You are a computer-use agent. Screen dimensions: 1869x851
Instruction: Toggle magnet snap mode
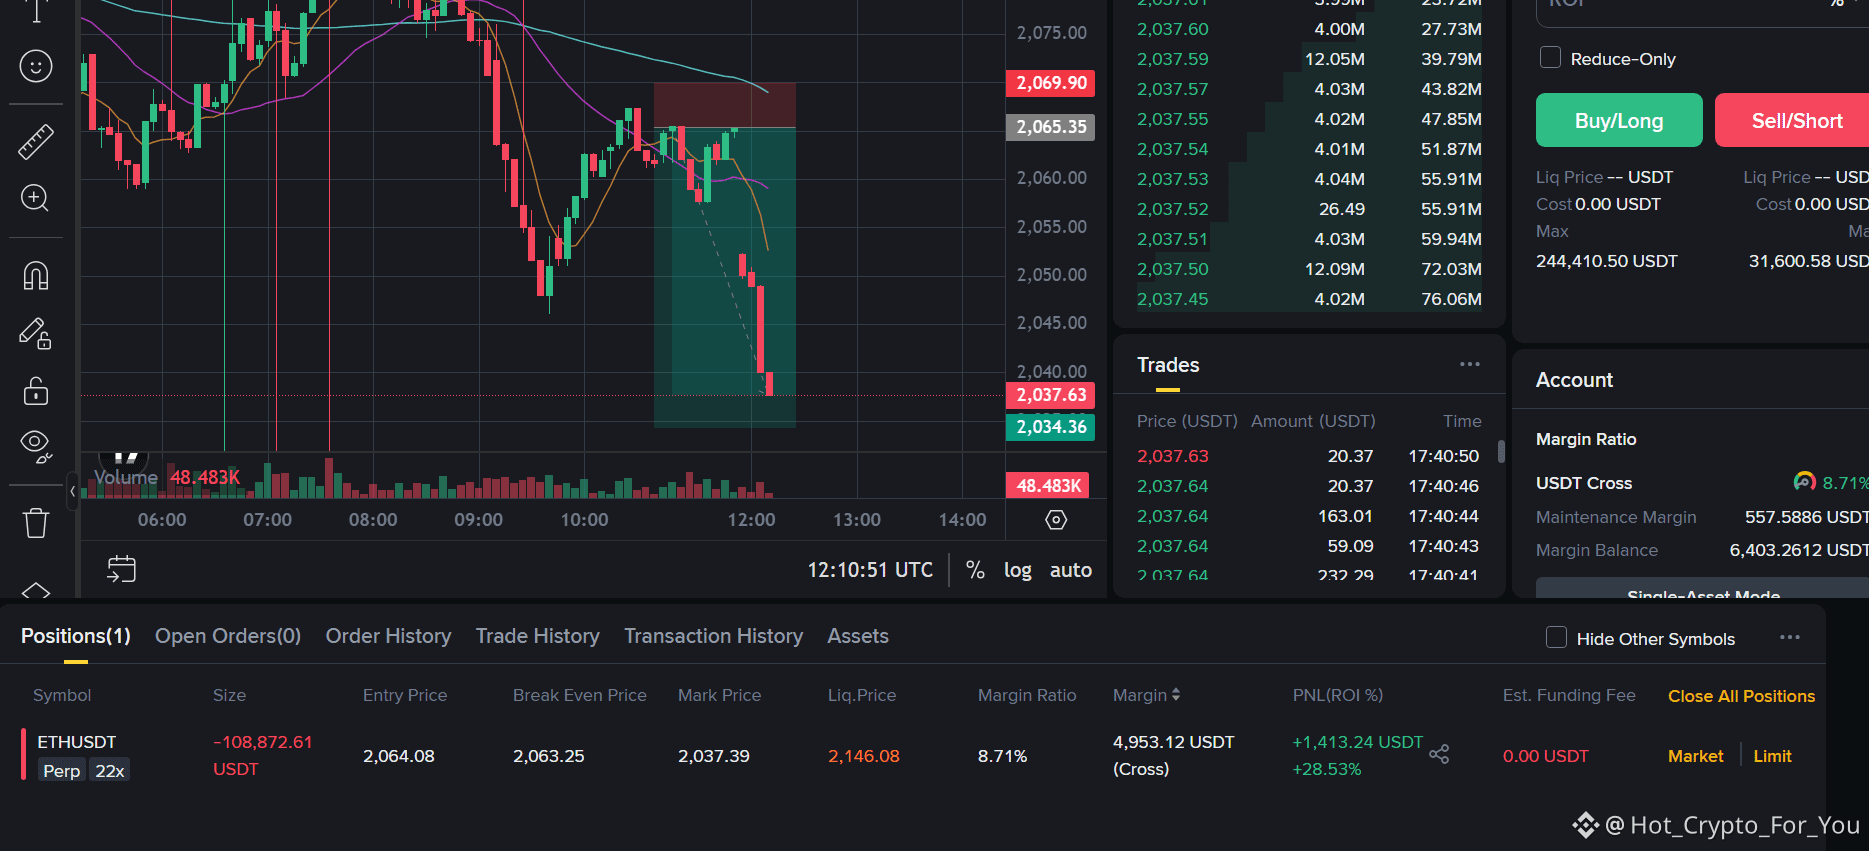tap(36, 275)
